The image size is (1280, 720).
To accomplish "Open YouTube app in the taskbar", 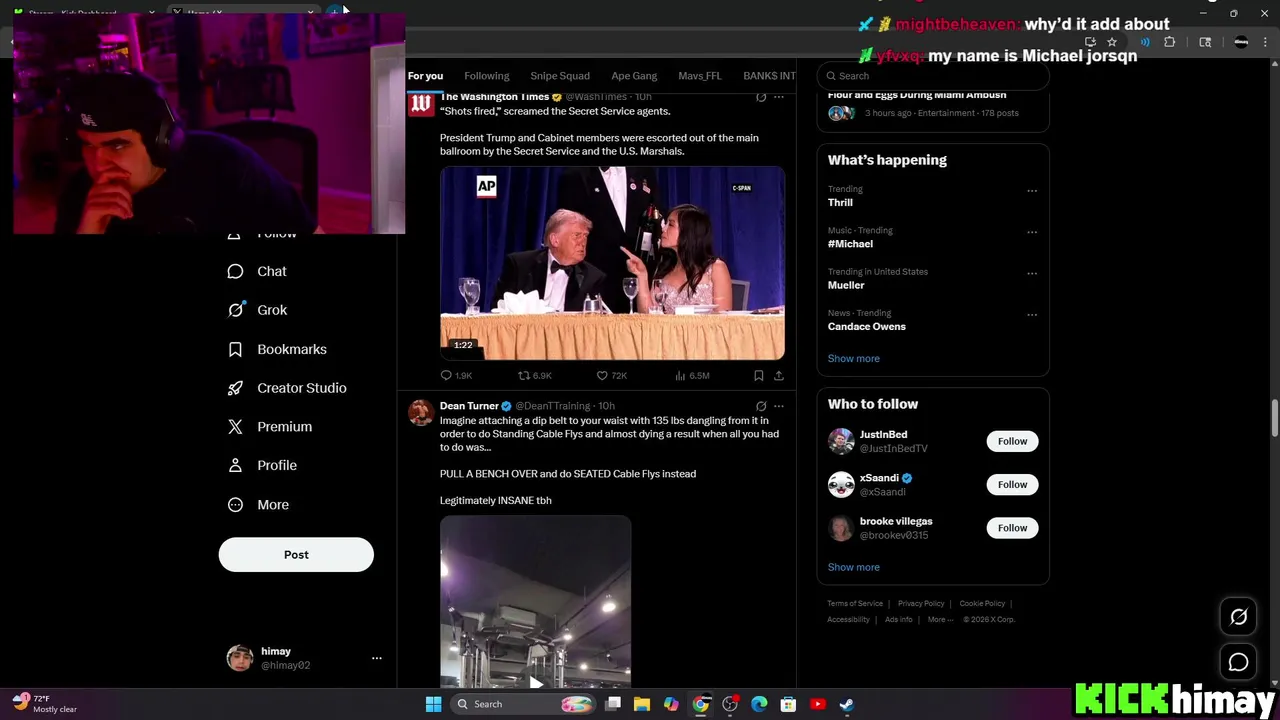I will coord(817,704).
